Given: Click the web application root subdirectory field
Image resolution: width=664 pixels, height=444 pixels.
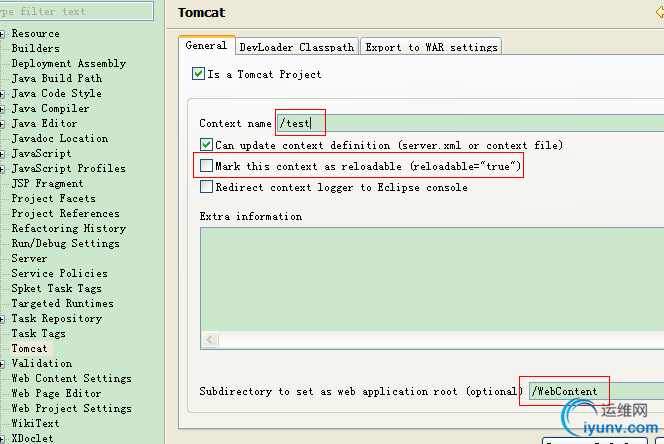Looking at the screenshot, I should coord(596,391).
